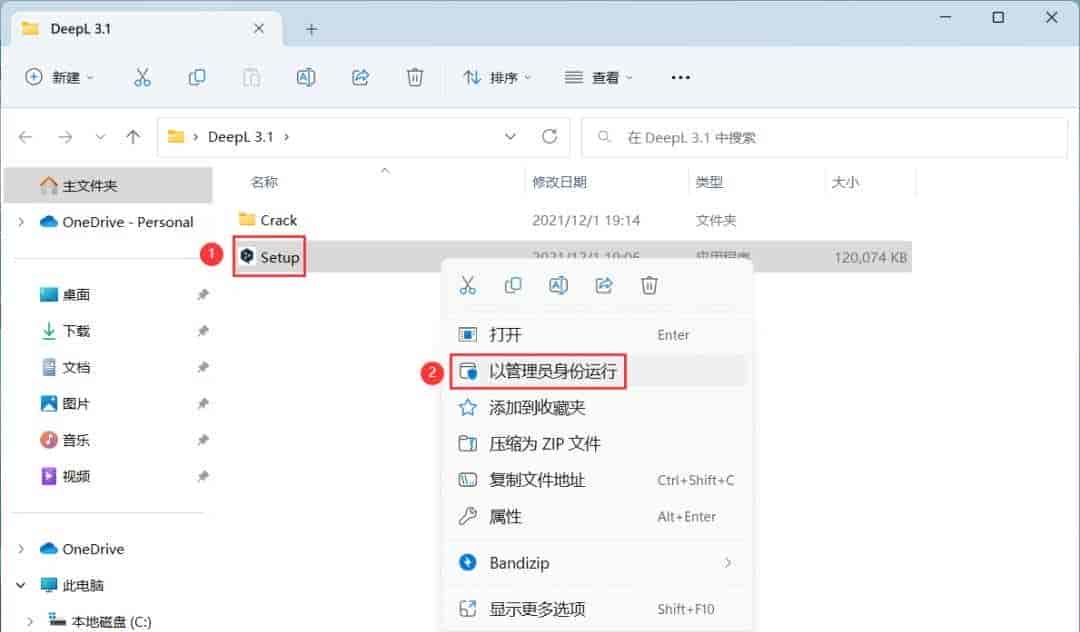Click the Share icon in context menu

[x=604, y=285]
